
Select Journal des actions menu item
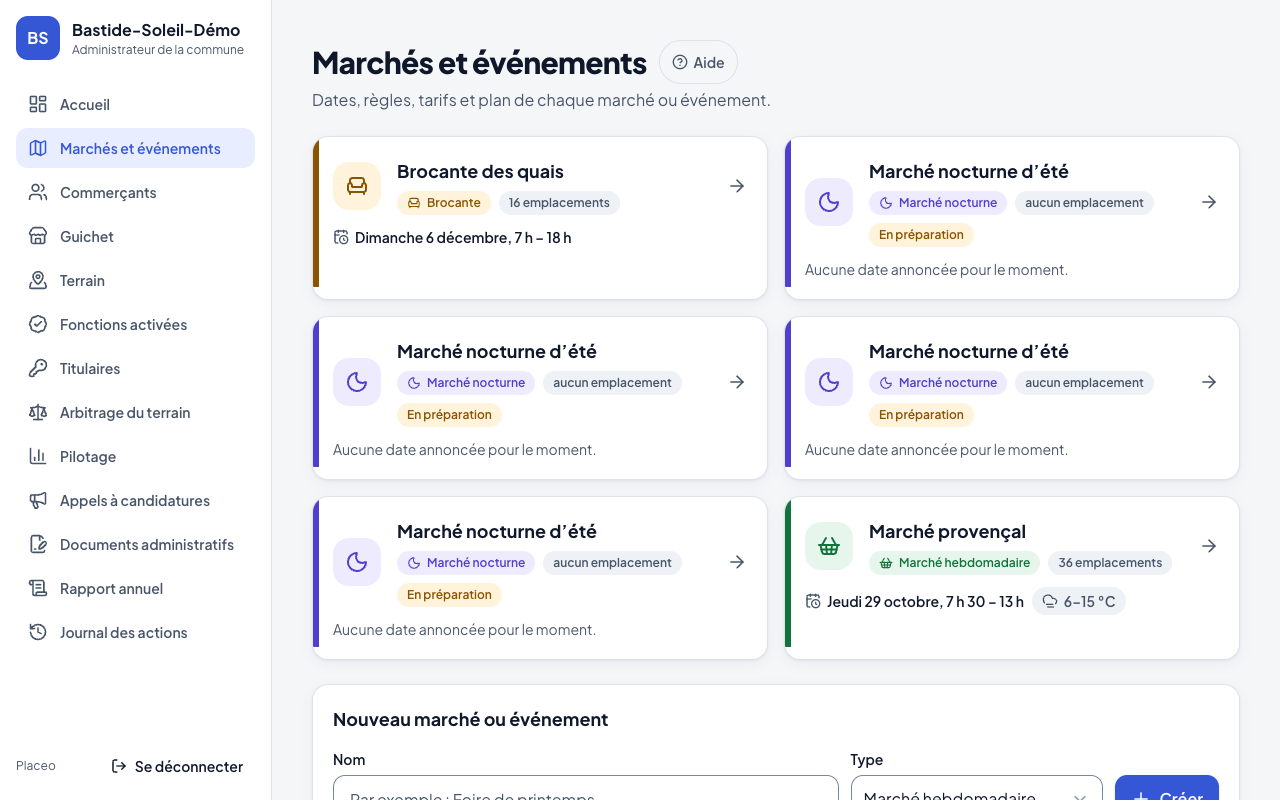pyautogui.click(x=135, y=632)
